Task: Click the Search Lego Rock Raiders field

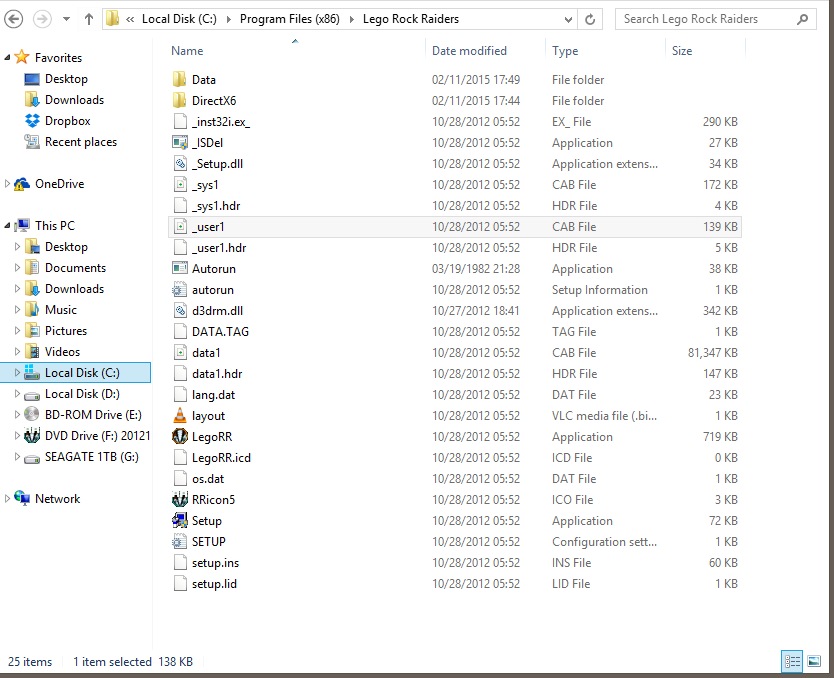Action: (715, 19)
